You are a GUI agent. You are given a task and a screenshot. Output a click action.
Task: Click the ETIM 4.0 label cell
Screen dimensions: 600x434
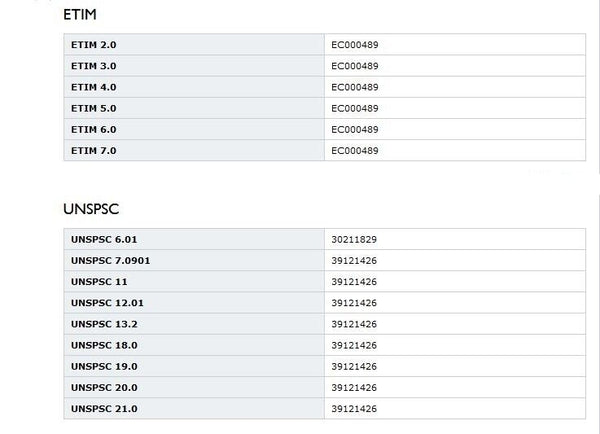[x=94, y=87]
